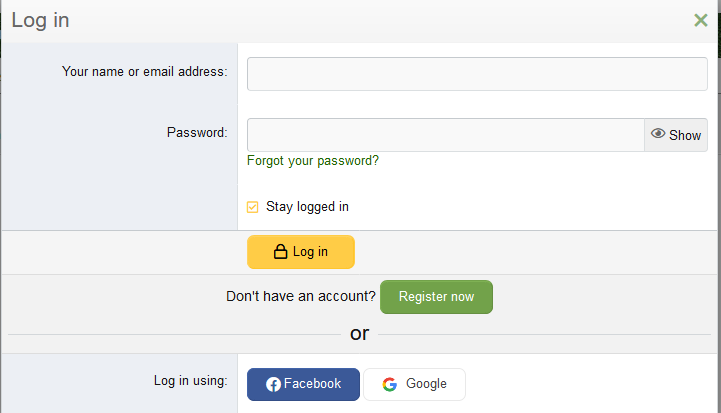This screenshot has width=721, height=413.
Task: Click the 'Your name or email address' label
Action: pyautogui.click(x=144, y=72)
